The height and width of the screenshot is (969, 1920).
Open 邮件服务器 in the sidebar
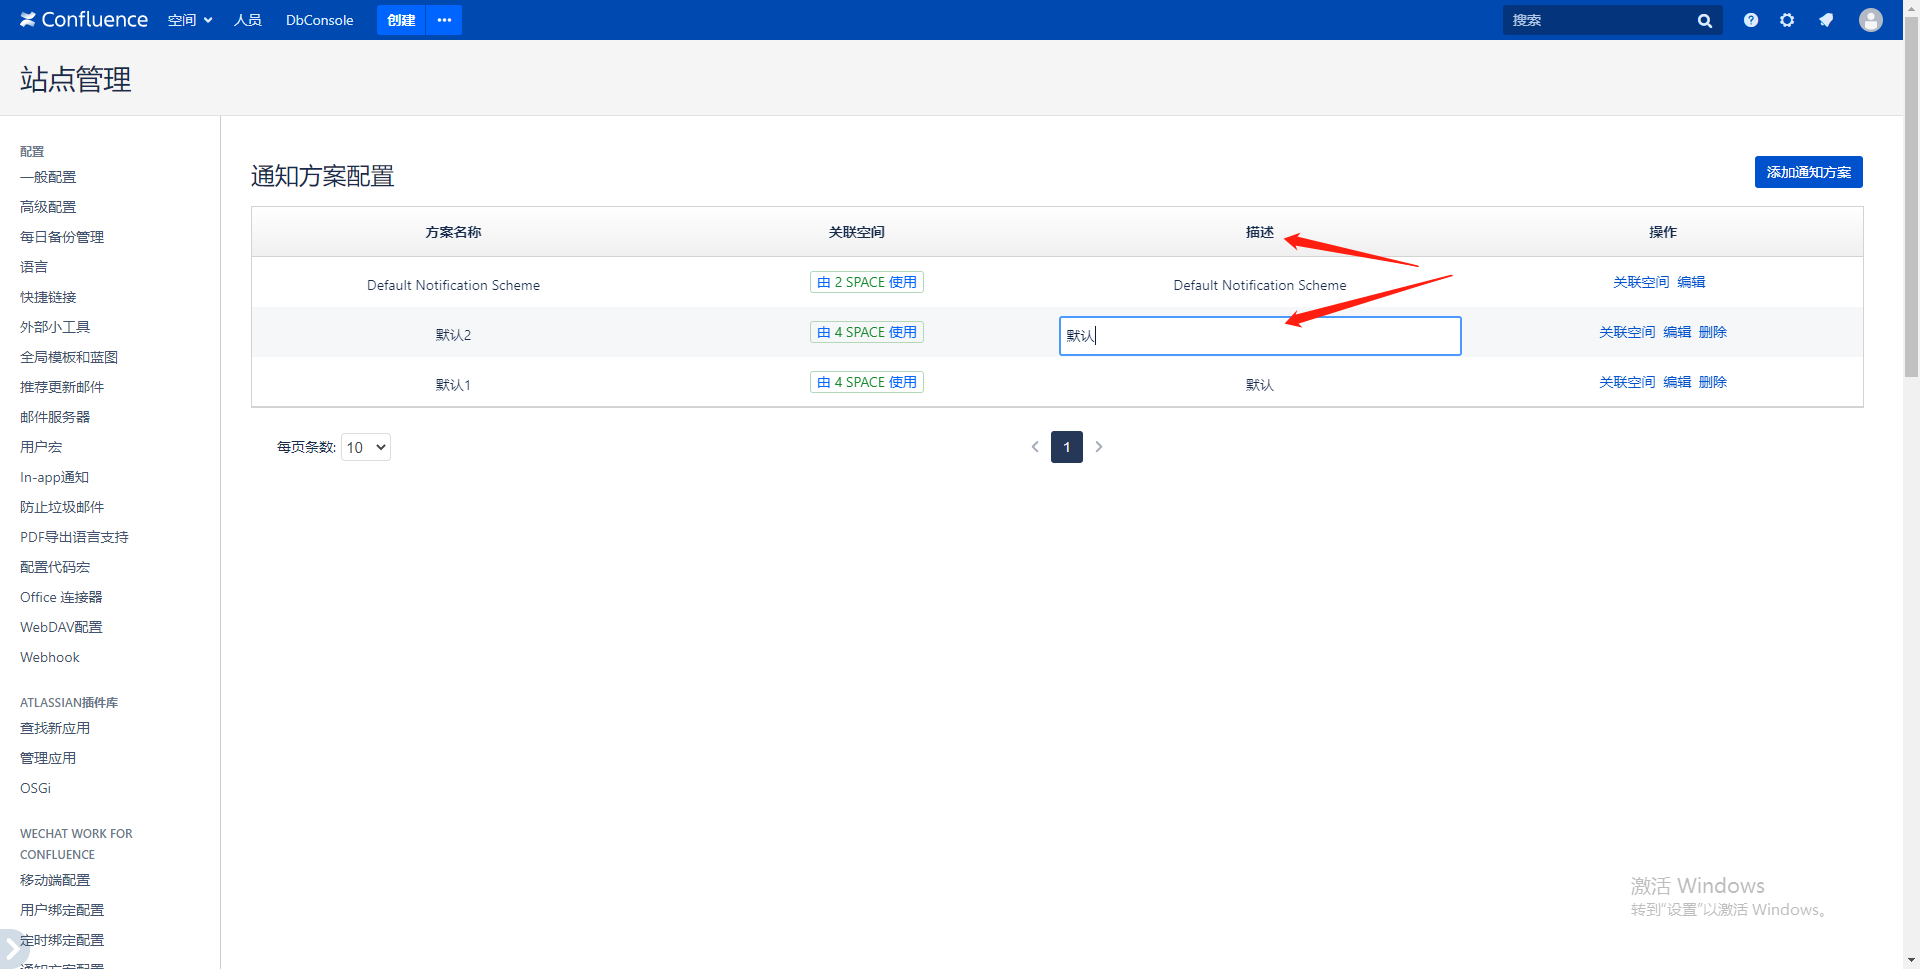coord(55,417)
